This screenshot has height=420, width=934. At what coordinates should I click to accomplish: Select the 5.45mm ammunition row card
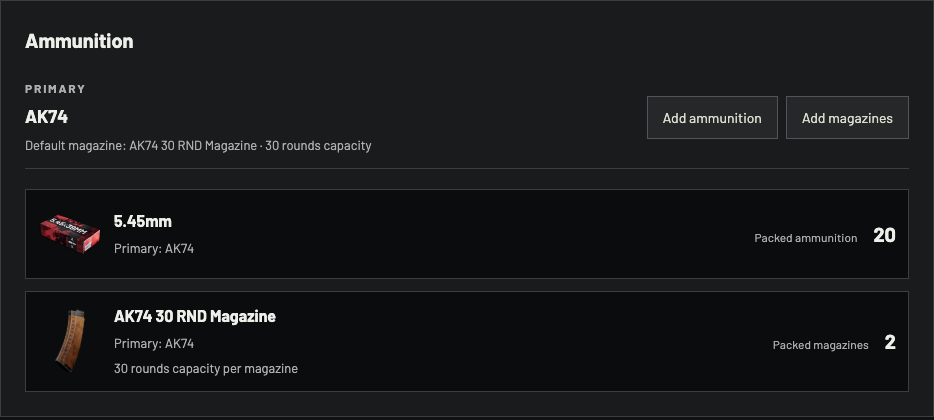[x=466, y=234]
